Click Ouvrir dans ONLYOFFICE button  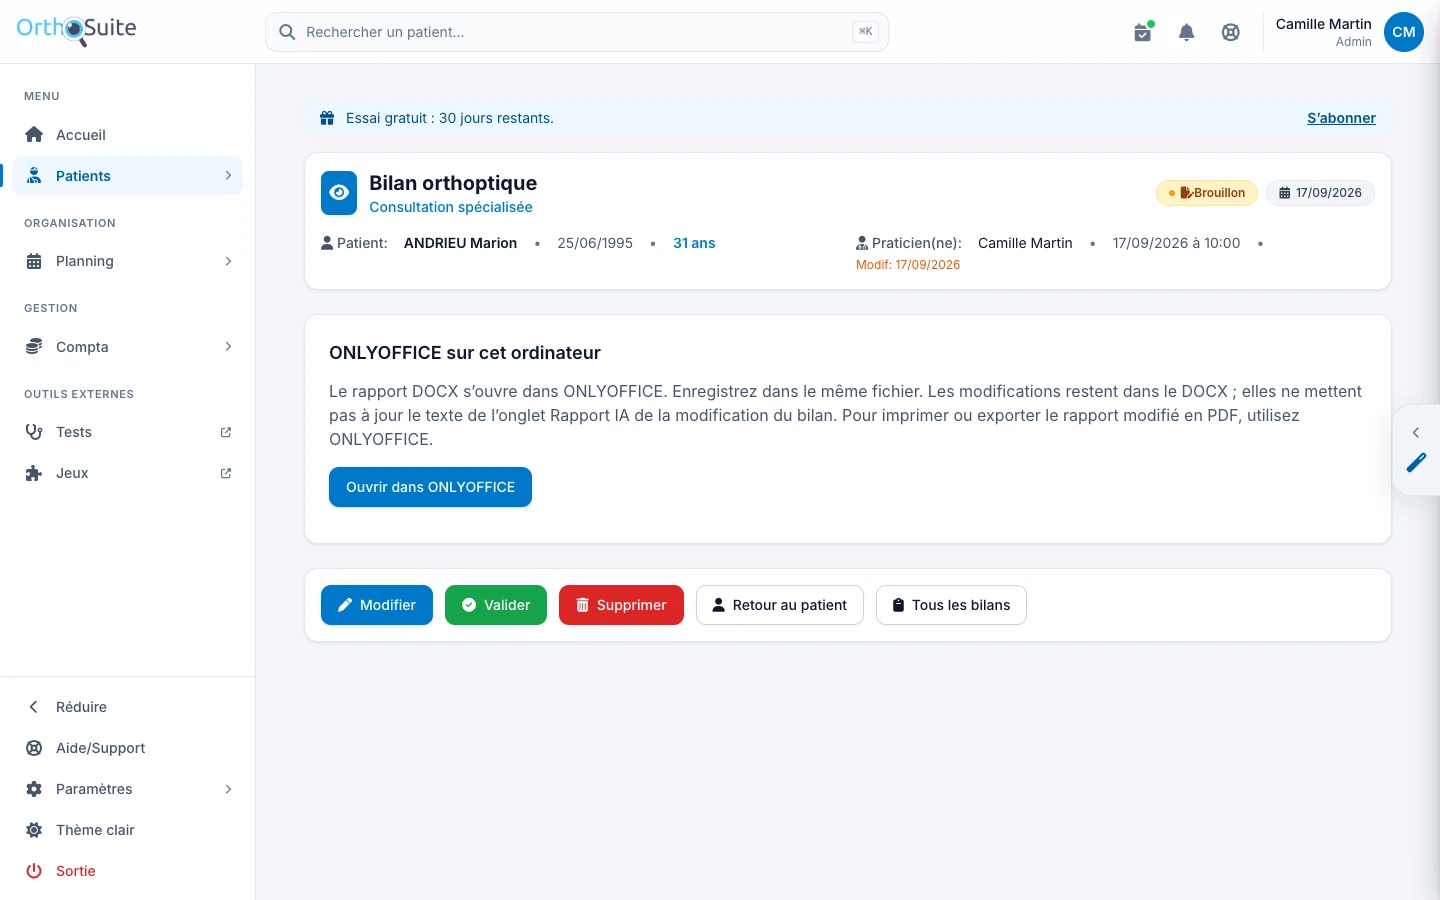[x=430, y=487]
